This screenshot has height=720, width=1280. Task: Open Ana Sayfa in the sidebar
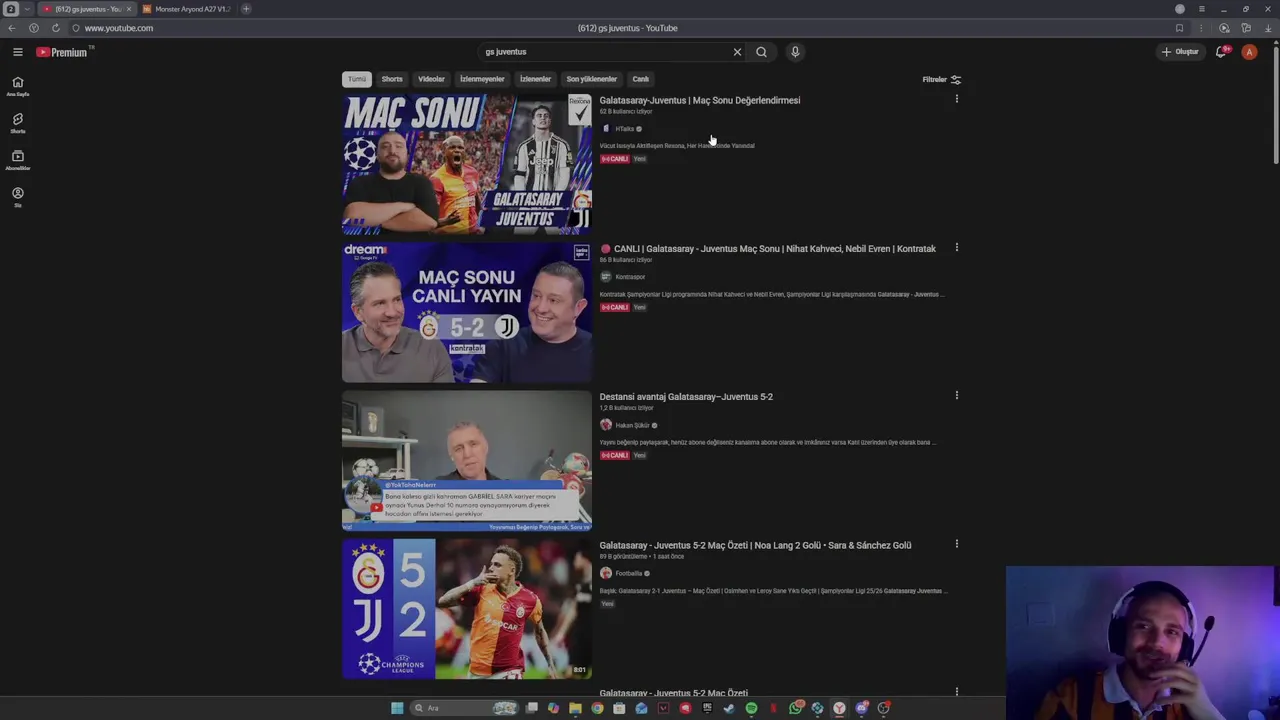point(17,87)
